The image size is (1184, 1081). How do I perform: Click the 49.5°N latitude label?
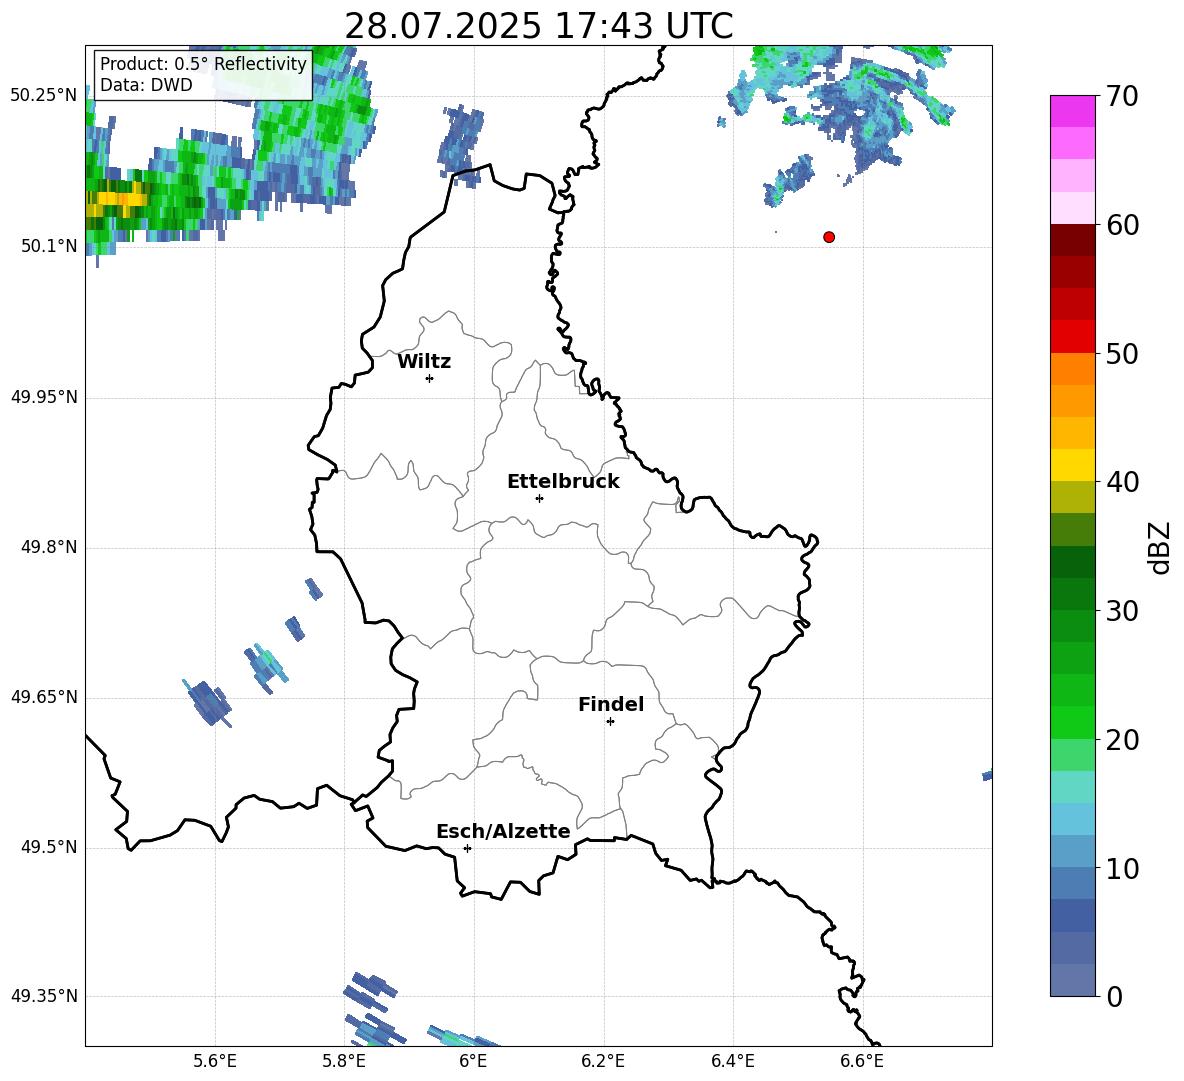[49, 847]
